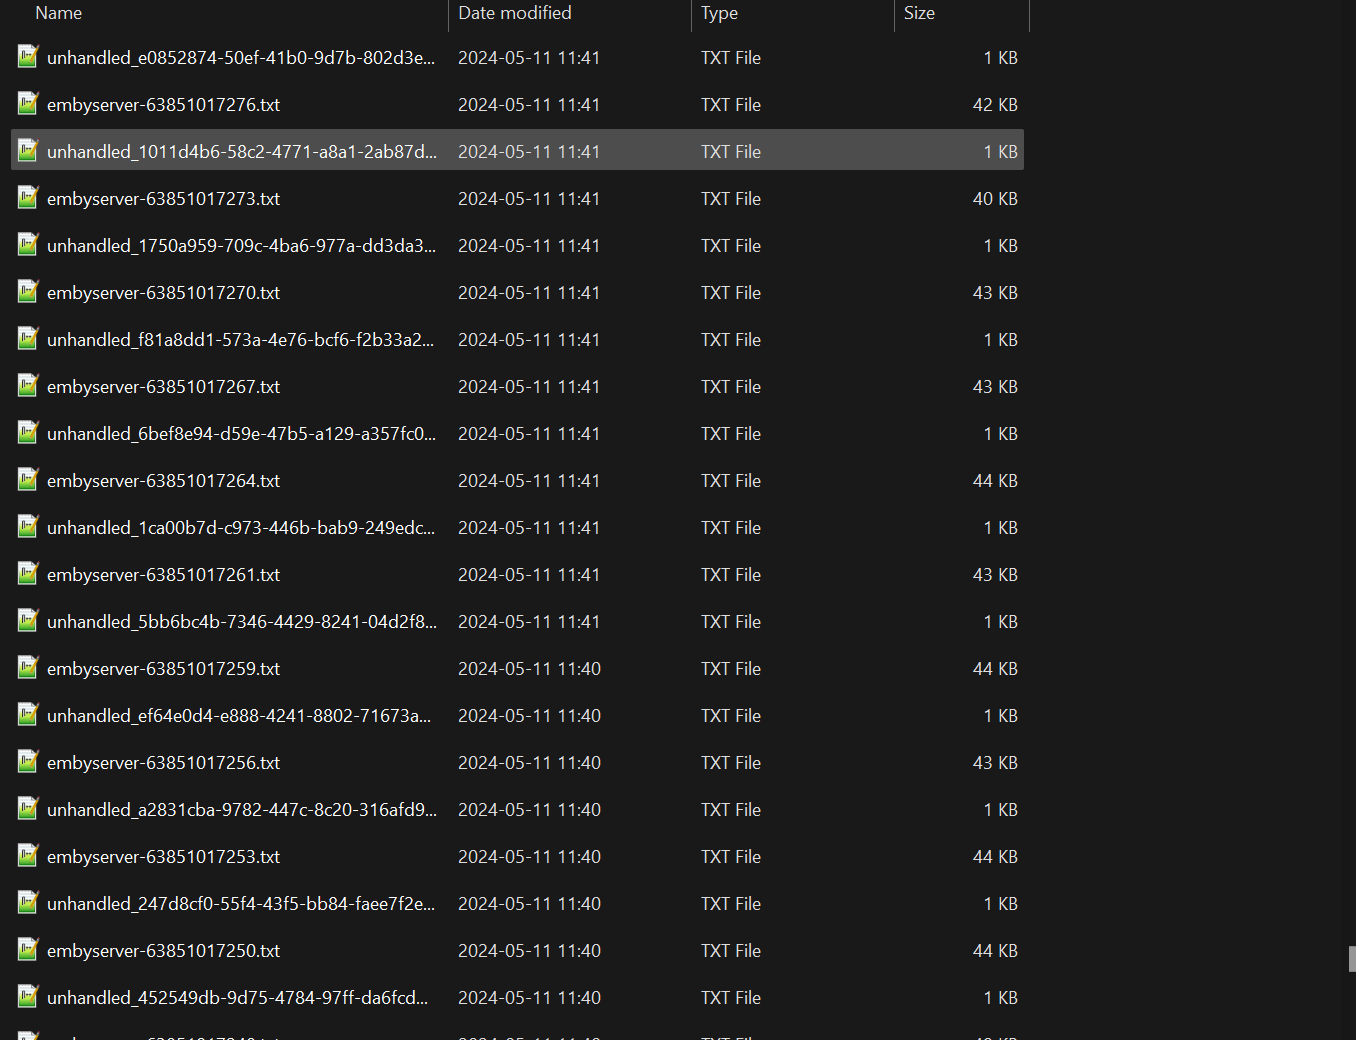Select file name unhandled_e0852874-50ef-41b0-9d7b-802d3e...
Screen dimensions: 1356x1040
(x=241, y=58)
